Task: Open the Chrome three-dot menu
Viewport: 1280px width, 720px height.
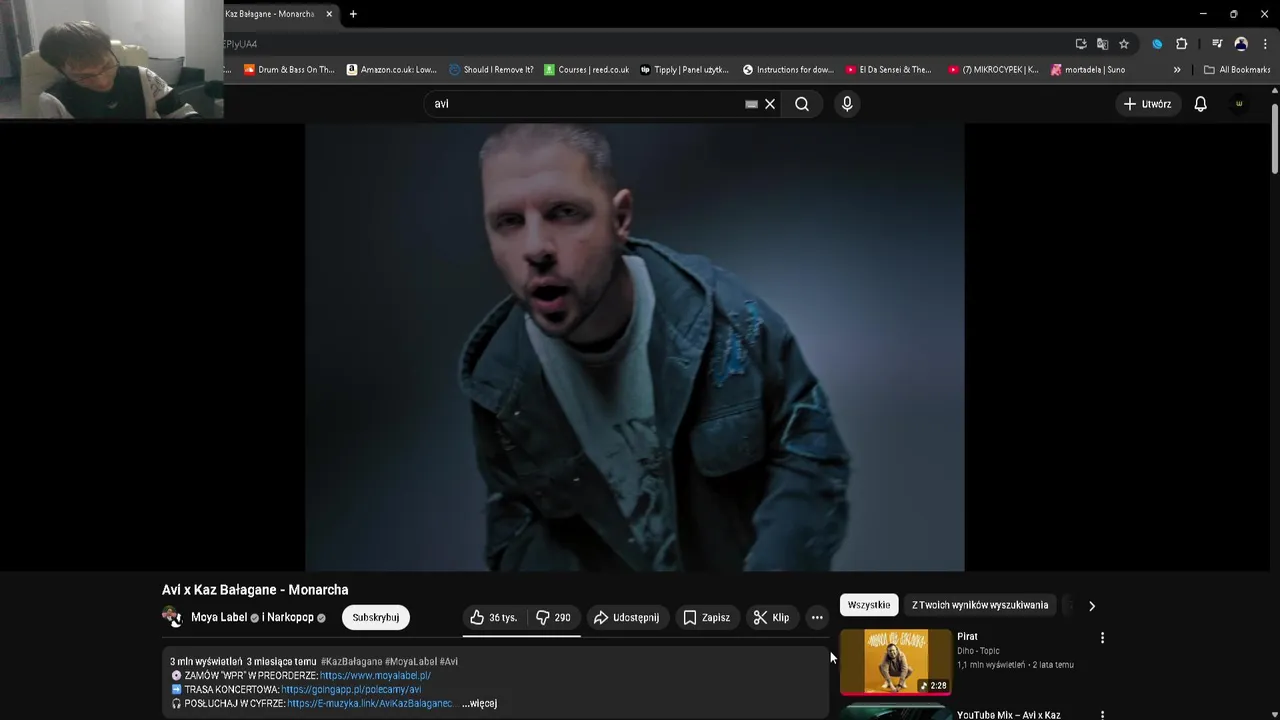Action: tap(1265, 44)
